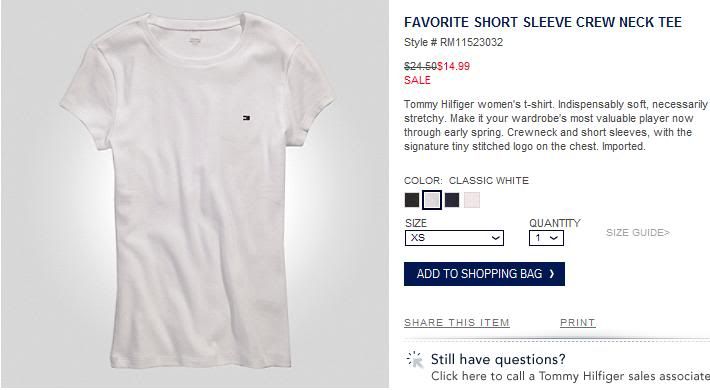Click the call a Tommy Hilfiger sales associate link
The height and width of the screenshot is (390, 710).
tap(570, 376)
